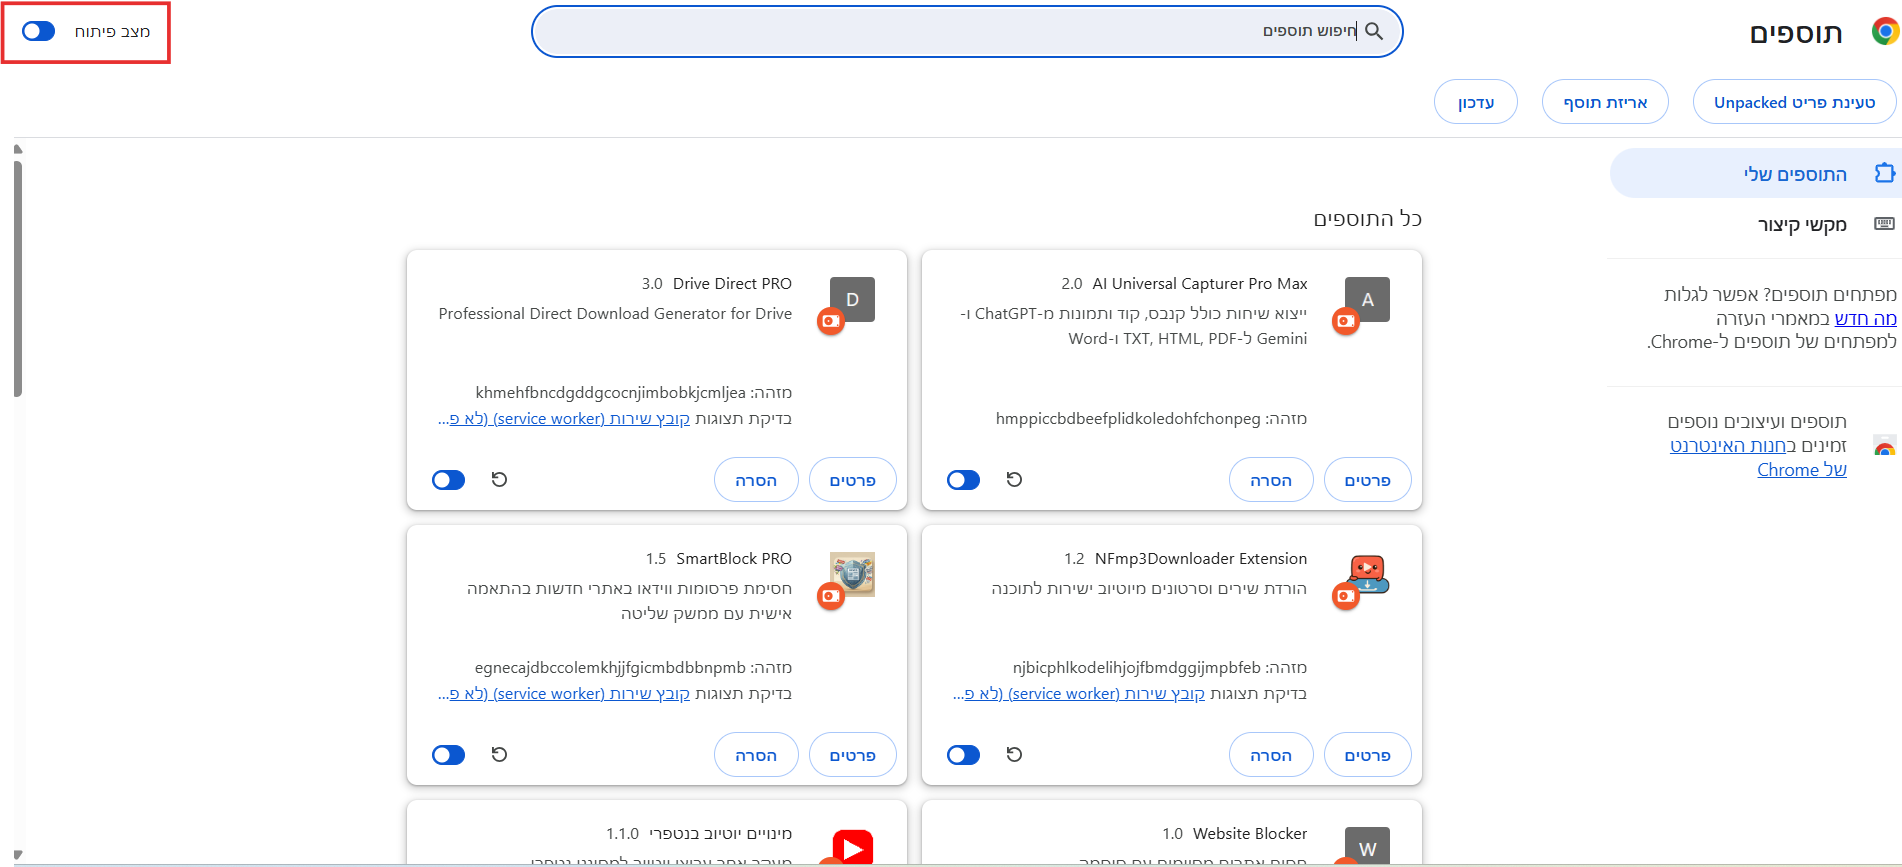Click the ID text egnecajdbccolemkhjjfgicmbdbbnpmb
The image size is (1902, 867).
[x=610, y=667]
